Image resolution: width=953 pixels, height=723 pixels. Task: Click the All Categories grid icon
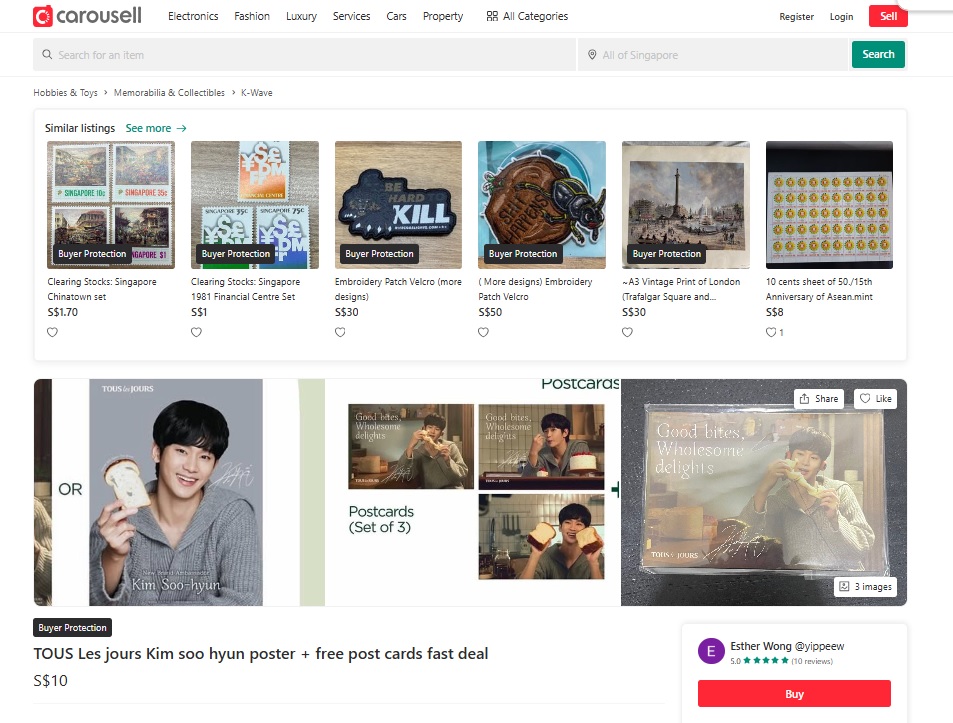pyautogui.click(x=492, y=16)
